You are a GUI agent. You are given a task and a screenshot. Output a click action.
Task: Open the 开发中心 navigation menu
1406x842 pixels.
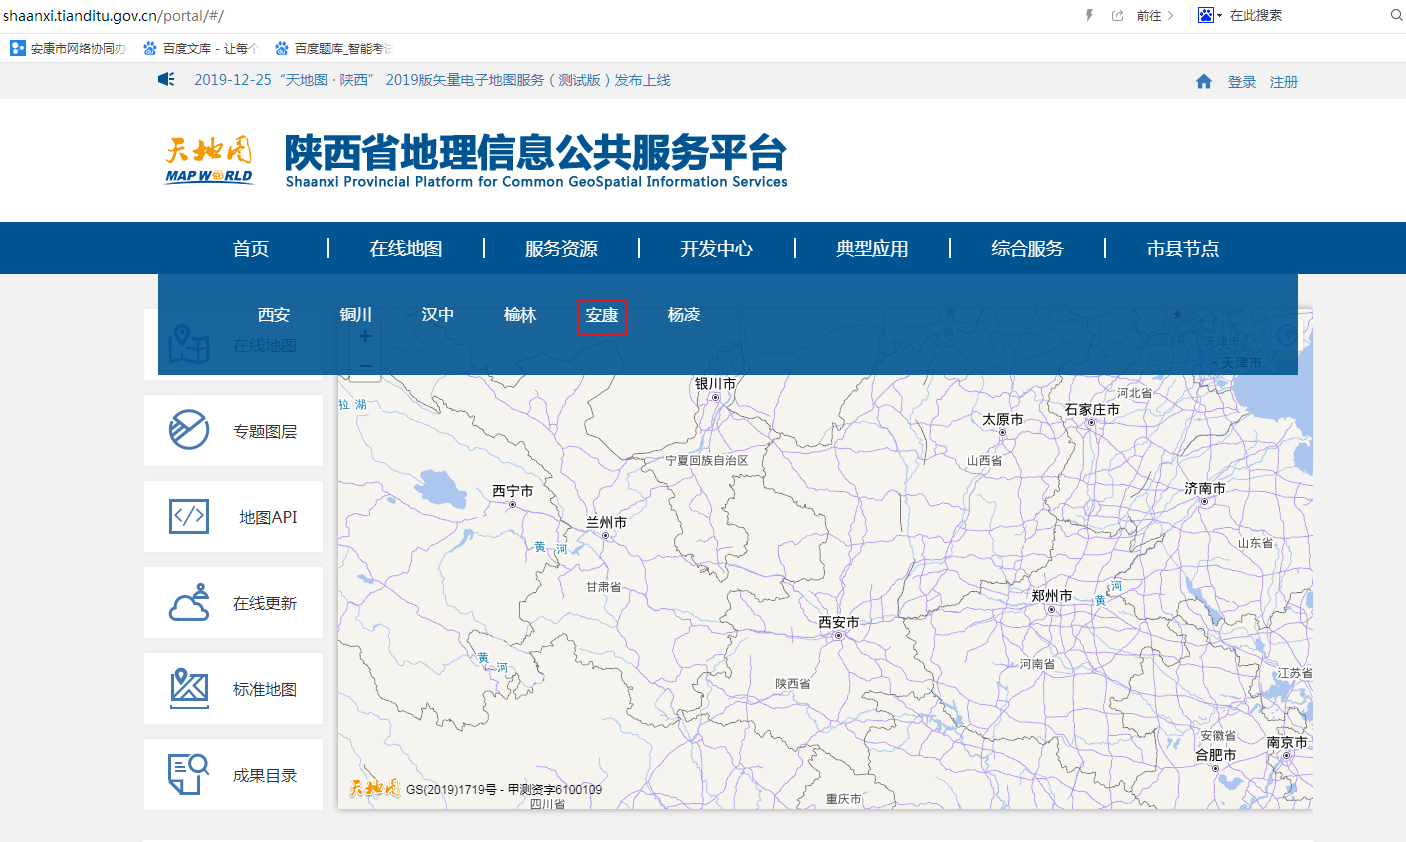717,248
